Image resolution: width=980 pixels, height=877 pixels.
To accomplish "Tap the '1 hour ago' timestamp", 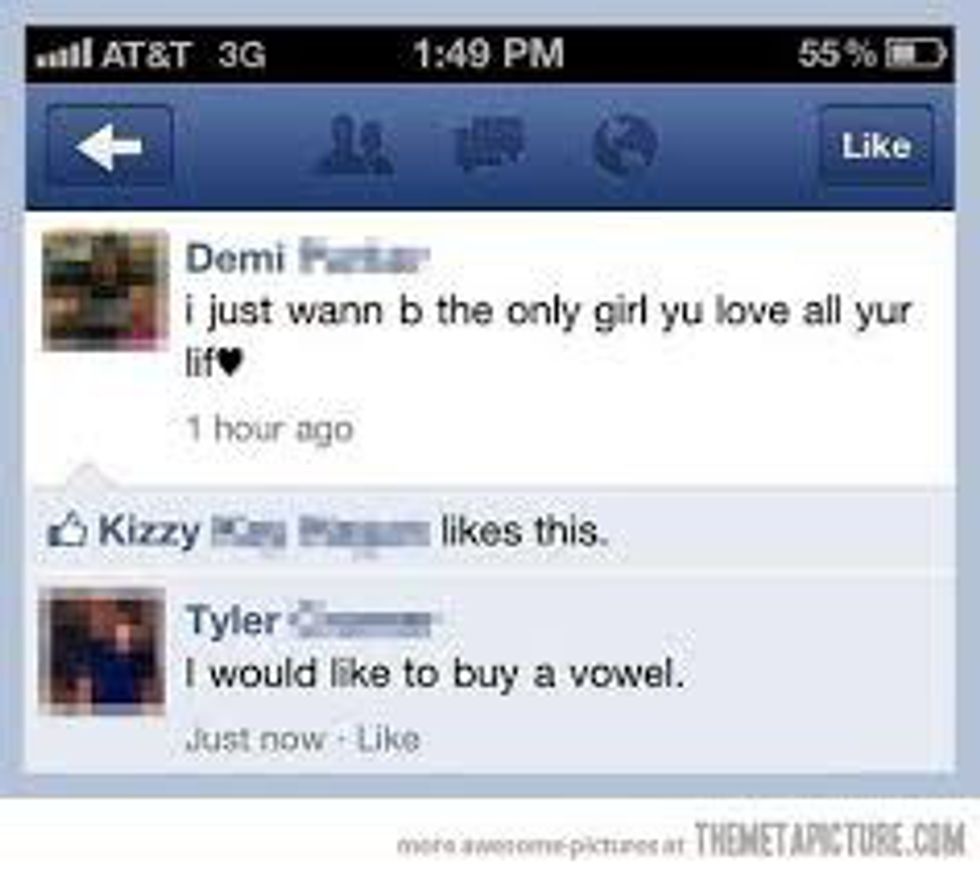I will point(270,429).
